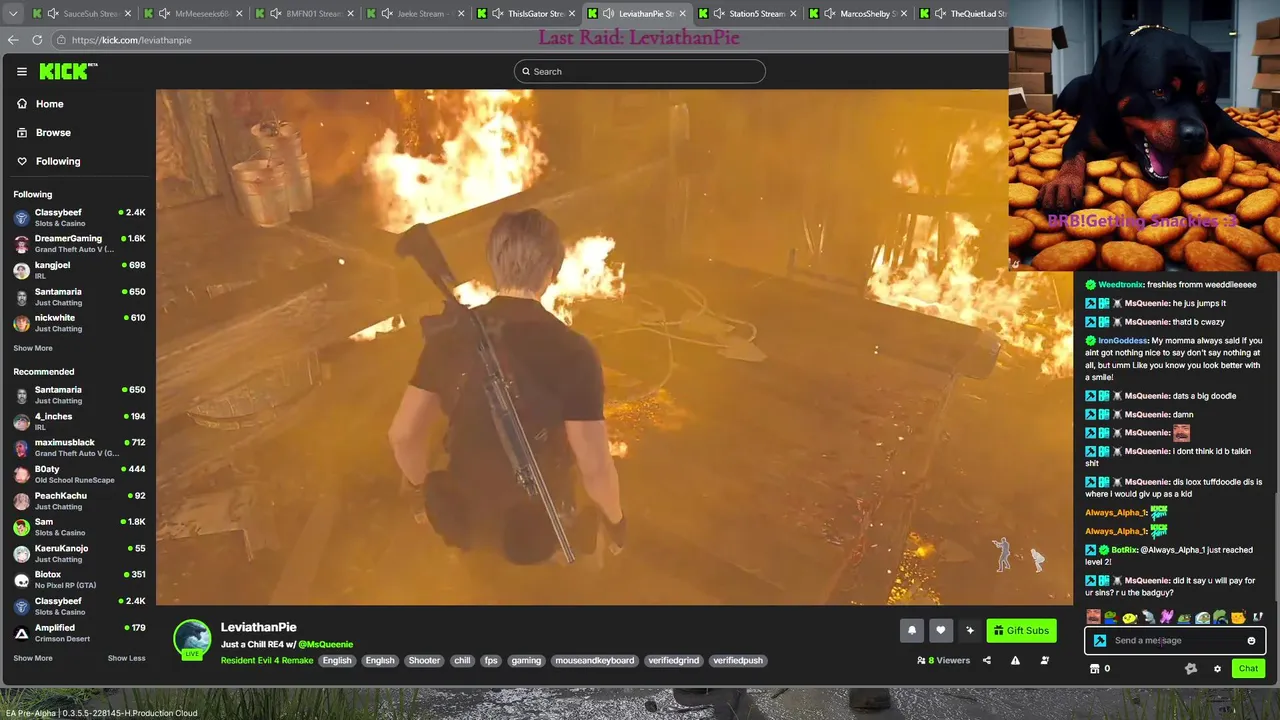
Task: Click the sparkle icon beside Gift Subs
Action: click(x=969, y=630)
